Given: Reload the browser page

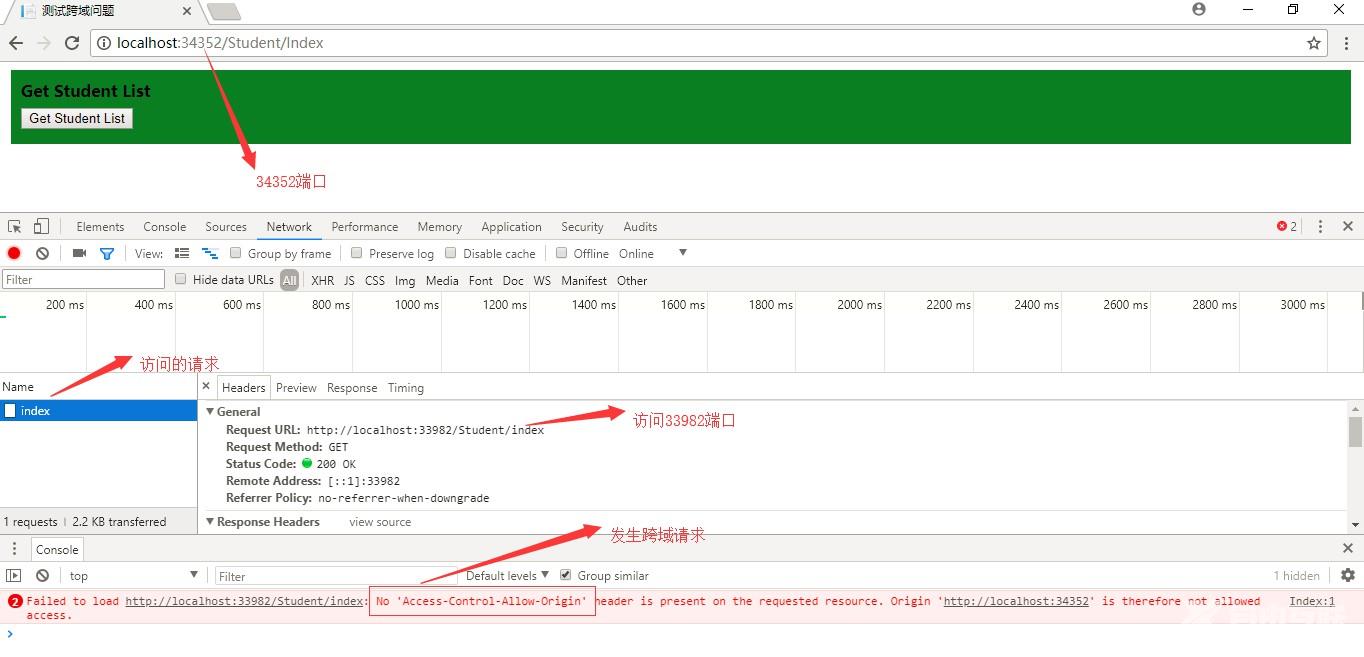Looking at the screenshot, I should coord(72,43).
